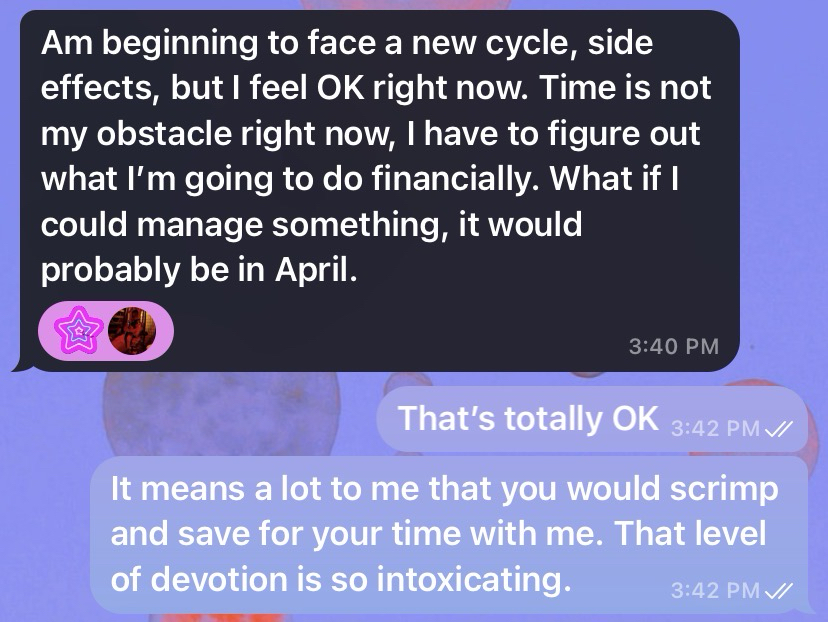Click the timestamp next to "That's totally OK"
Image resolution: width=828 pixels, height=622 pixels.
(x=714, y=429)
